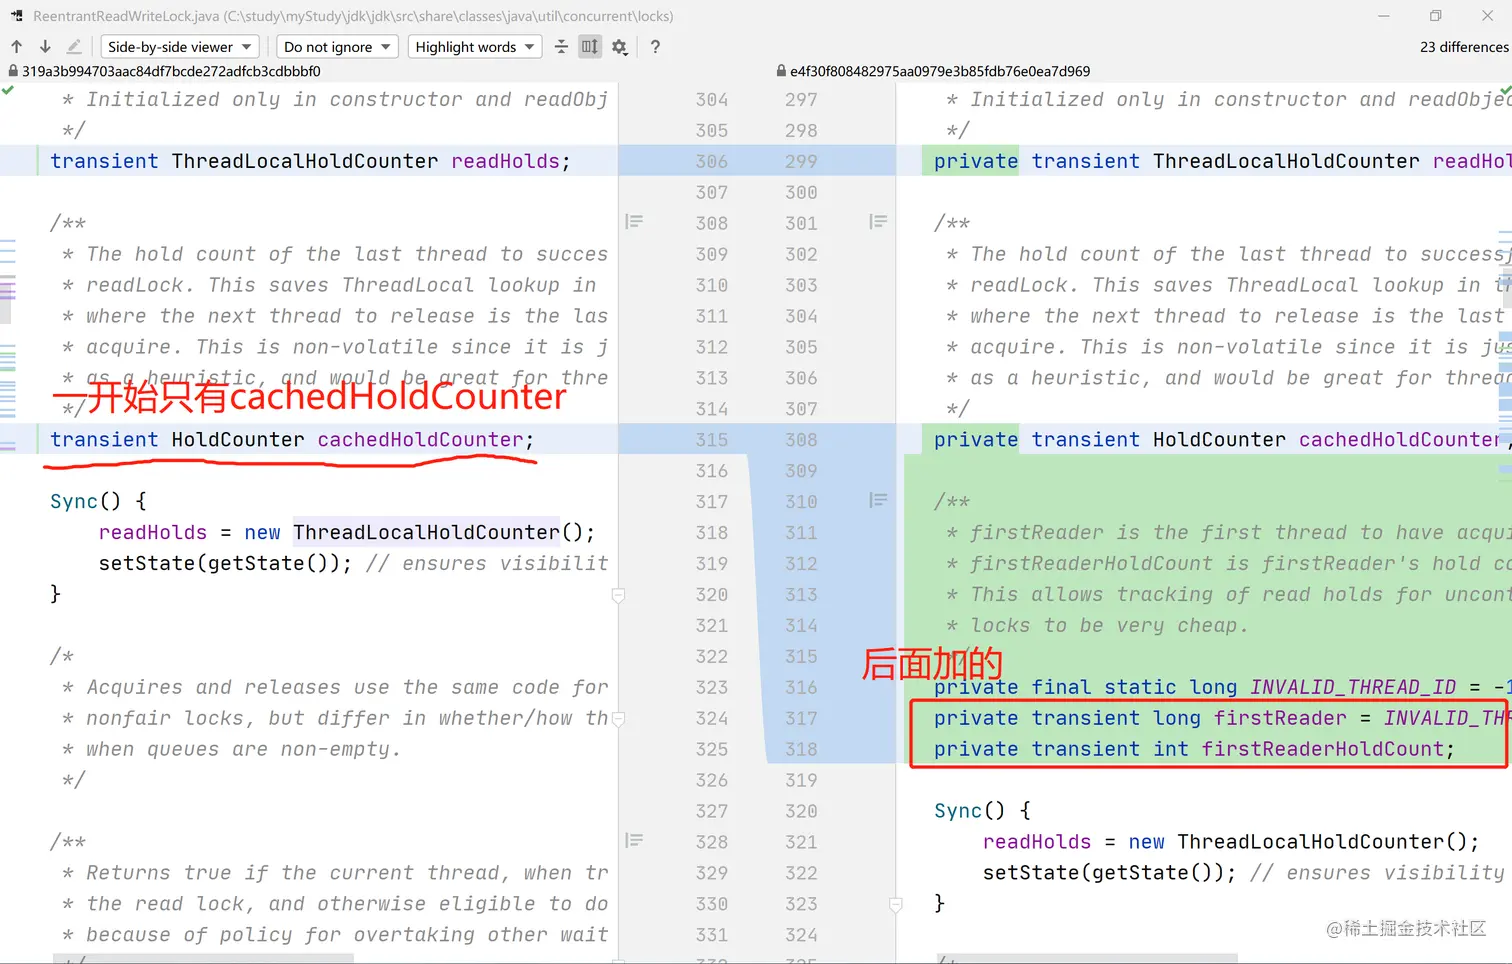The image size is (1512, 964).
Task: Fold comment marker near 'nonfair locks' line
Action: coord(618,719)
